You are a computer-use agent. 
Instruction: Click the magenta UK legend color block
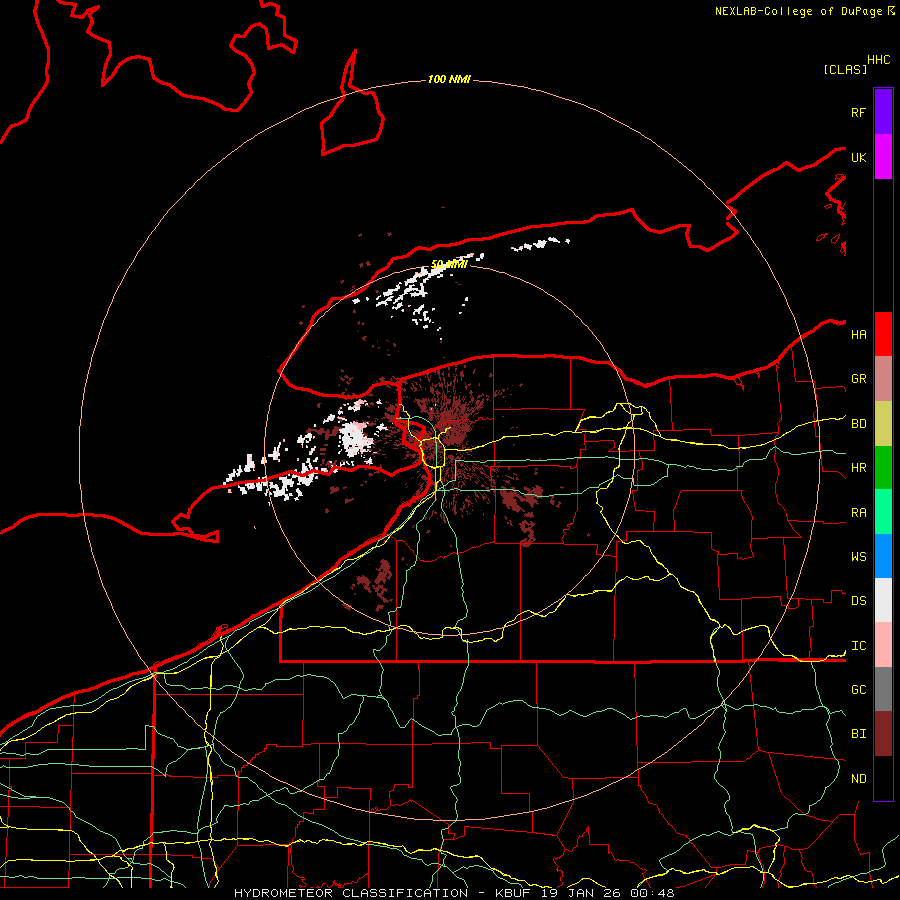[x=883, y=157]
